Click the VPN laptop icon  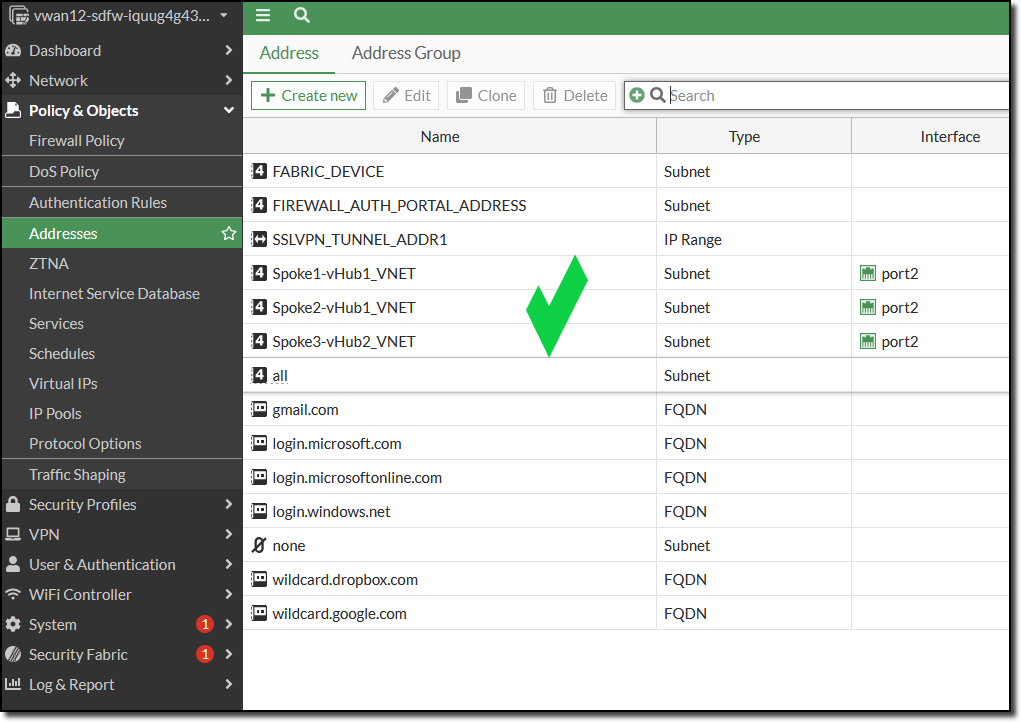pyautogui.click(x=13, y=535)
